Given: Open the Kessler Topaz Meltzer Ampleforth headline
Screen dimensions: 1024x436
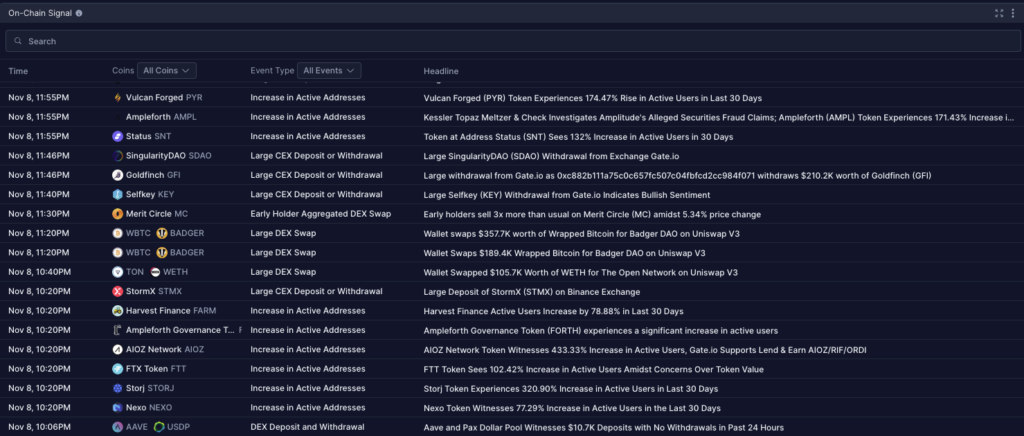Looking at the screenshot, I should 719,117.
